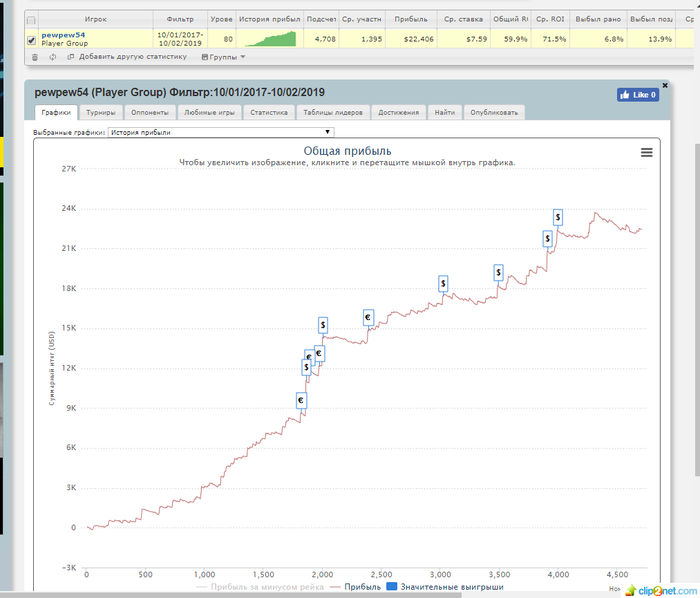Click Добавить другую статистику link
Viewport: 700px width, 598px height.
pyautogui.click(x=133, y=57)
